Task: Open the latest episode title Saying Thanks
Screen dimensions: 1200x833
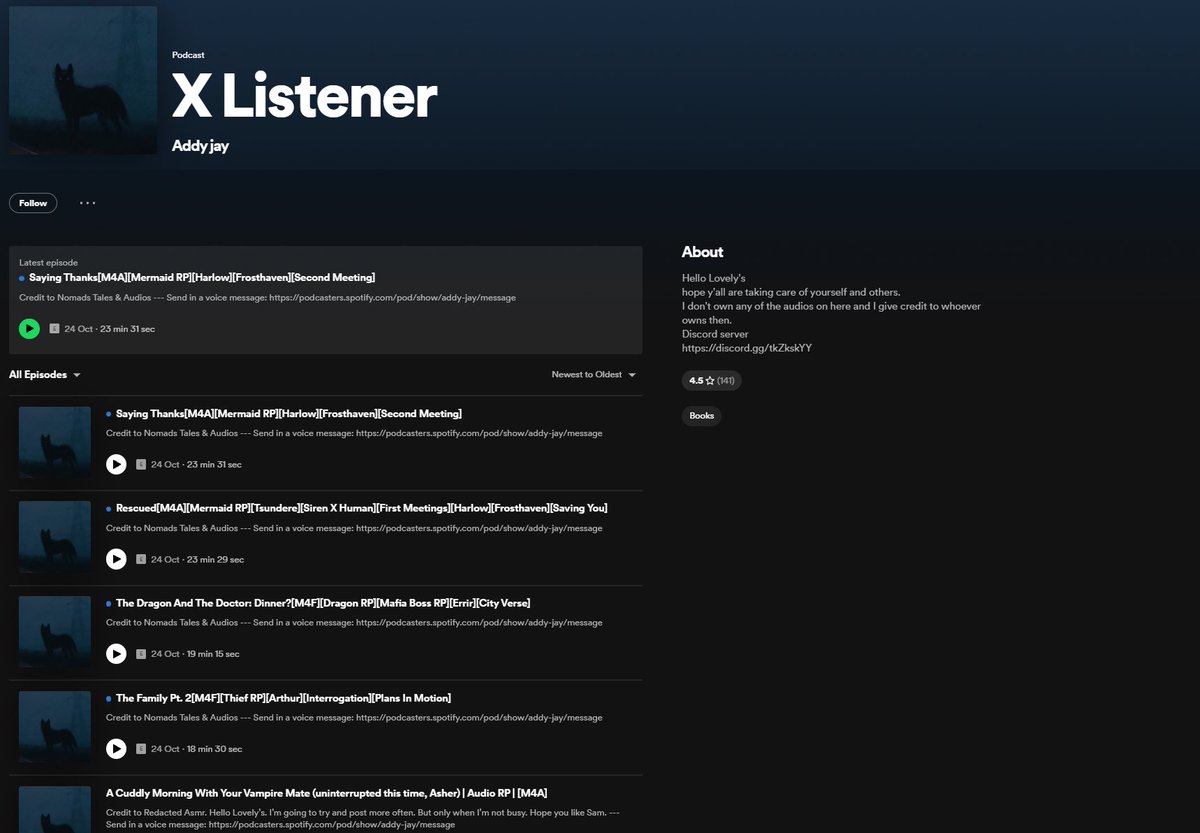Action: [202, 277]
